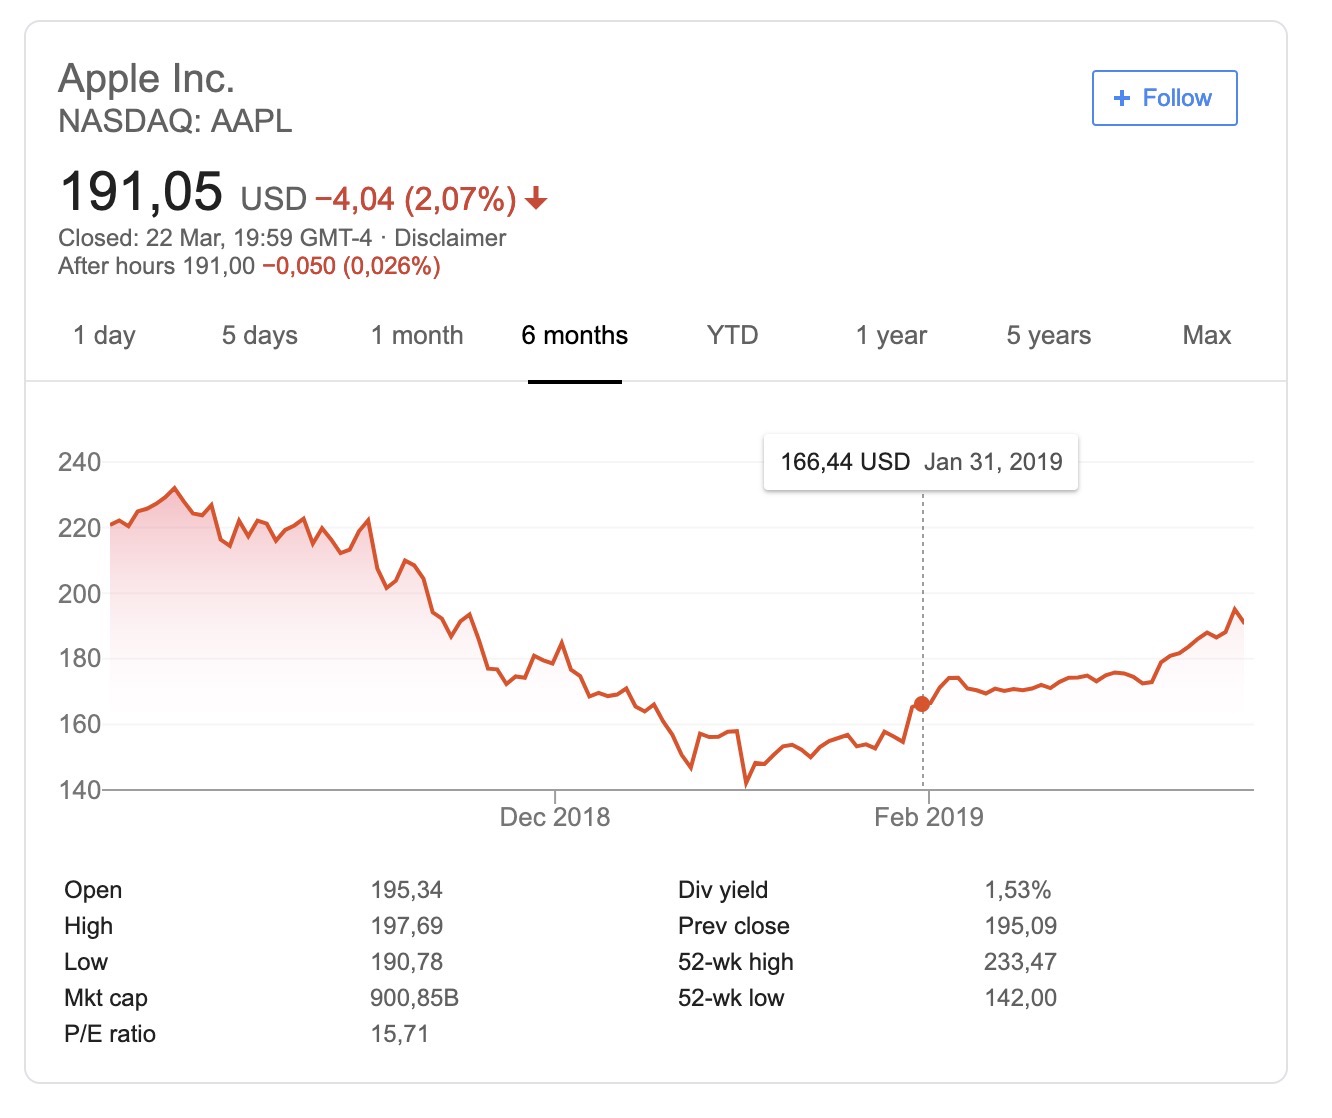Show the Max time range
This screenshot has height=1118, width=1332.
tap(1206, 336)
